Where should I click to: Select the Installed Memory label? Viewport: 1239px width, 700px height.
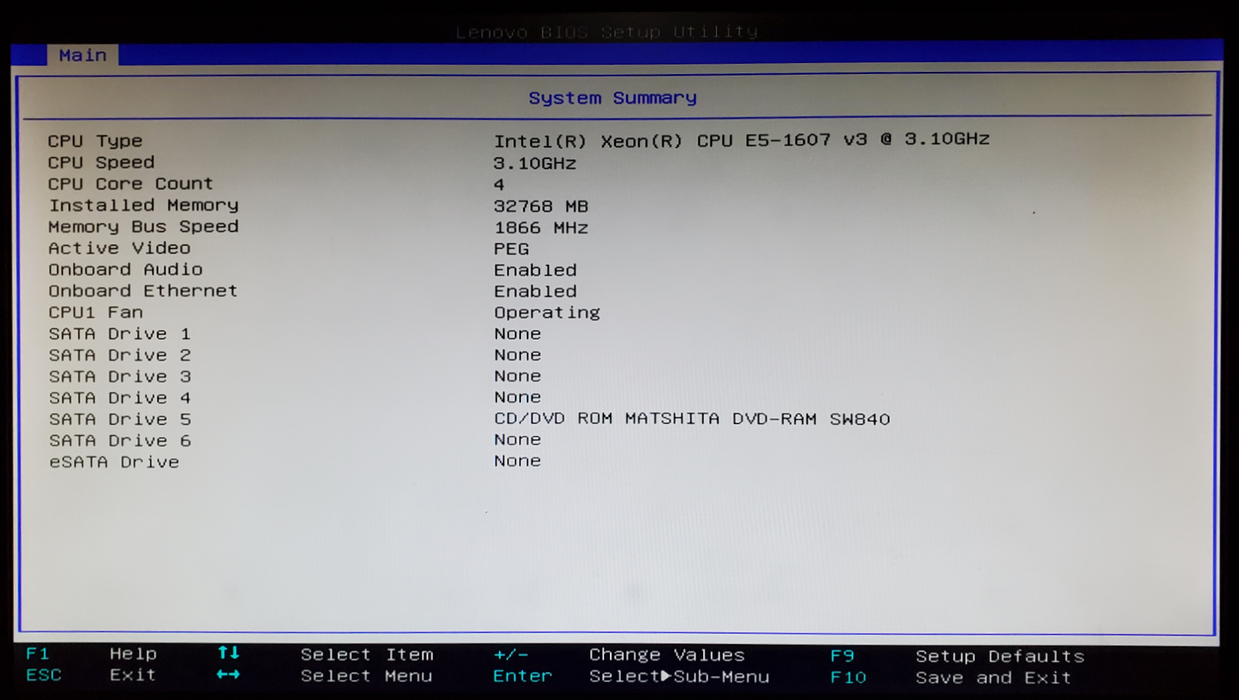[x=143, y=205]
